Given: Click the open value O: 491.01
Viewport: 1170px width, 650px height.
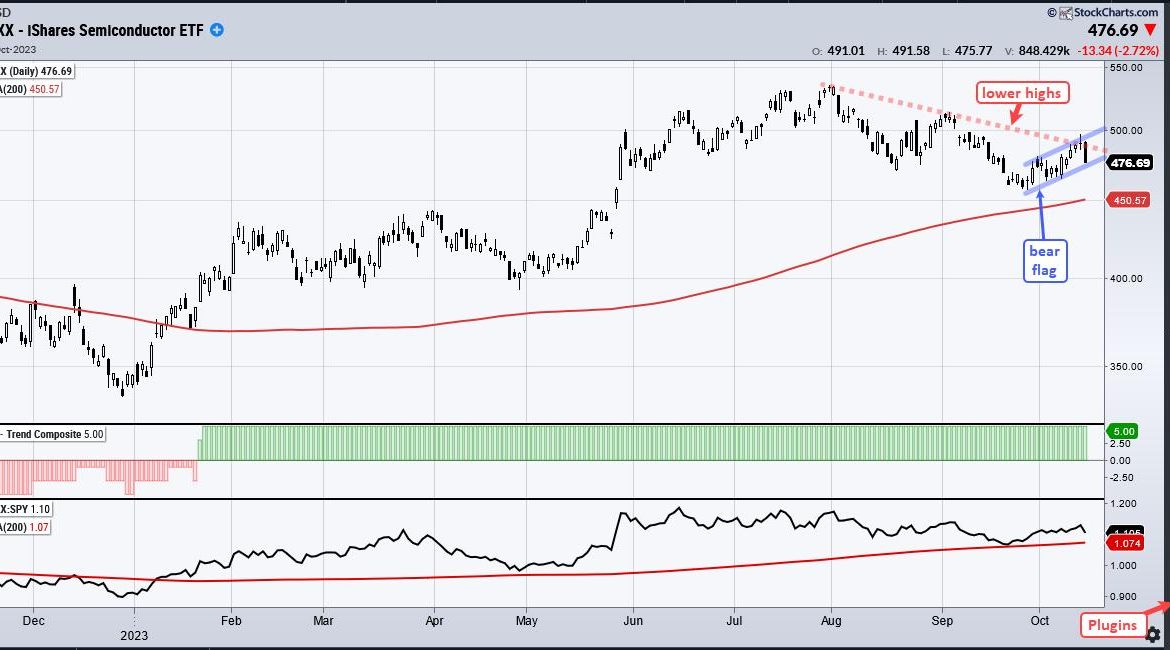Looking at the screenshot, I should pyautogui.click(x=838, y=51).
